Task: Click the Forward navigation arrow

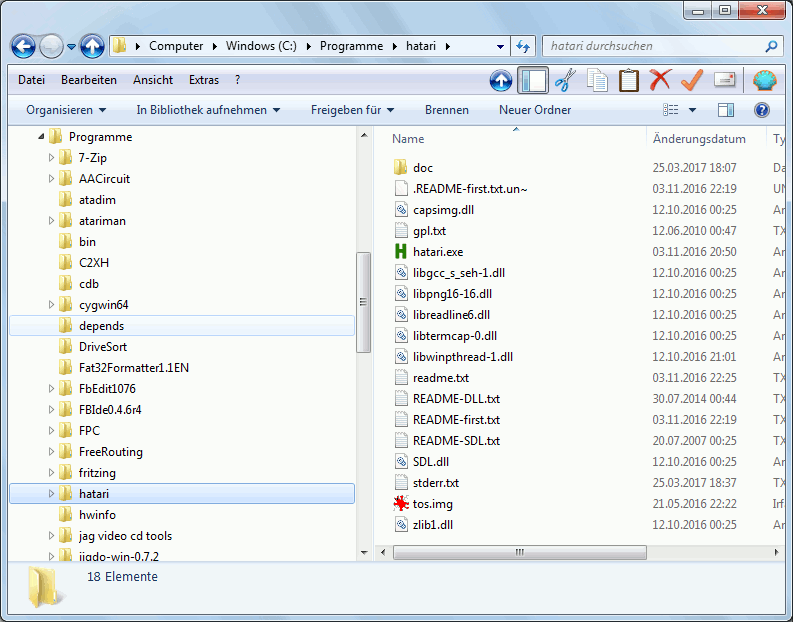Action: (51, 47)
